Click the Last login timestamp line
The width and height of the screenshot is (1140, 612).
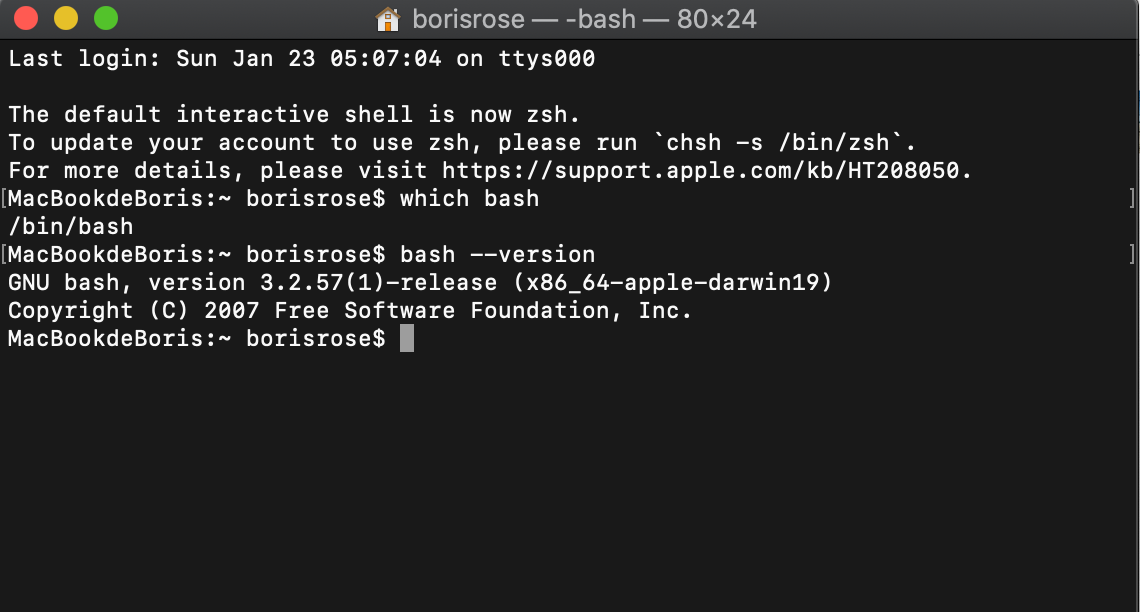[x=300, y=58]
